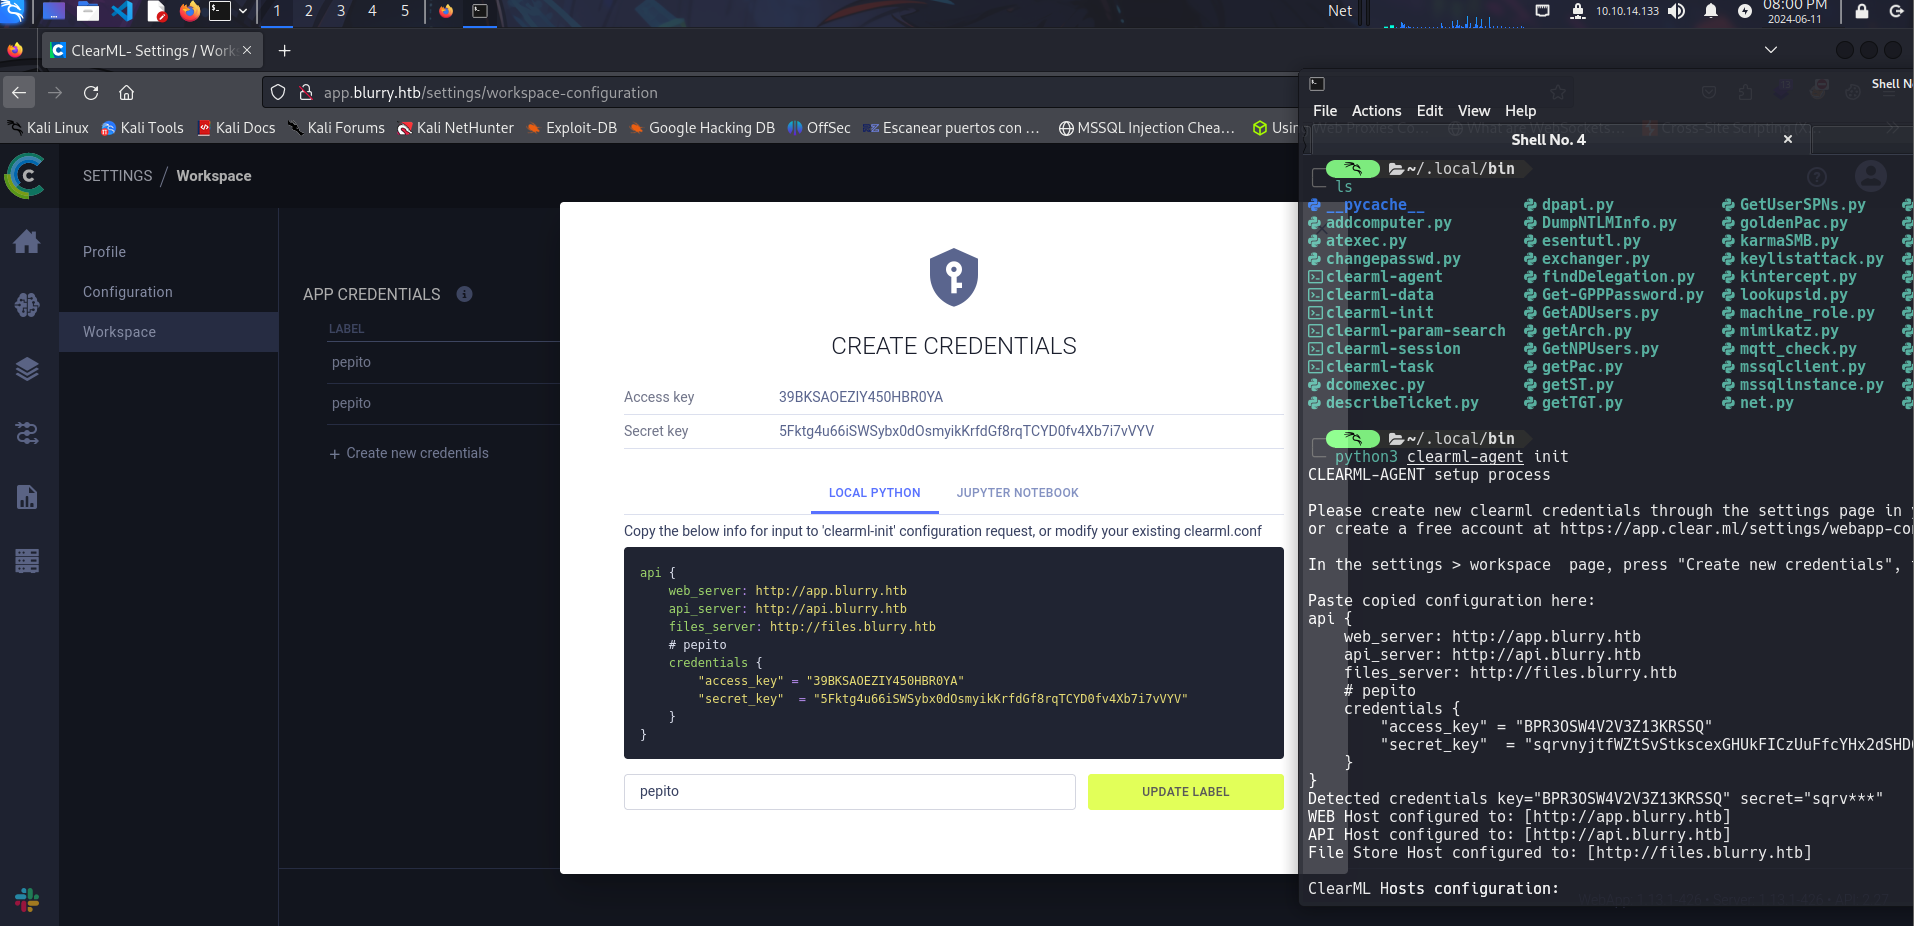Click the Kali menu dragon icon

12,11
